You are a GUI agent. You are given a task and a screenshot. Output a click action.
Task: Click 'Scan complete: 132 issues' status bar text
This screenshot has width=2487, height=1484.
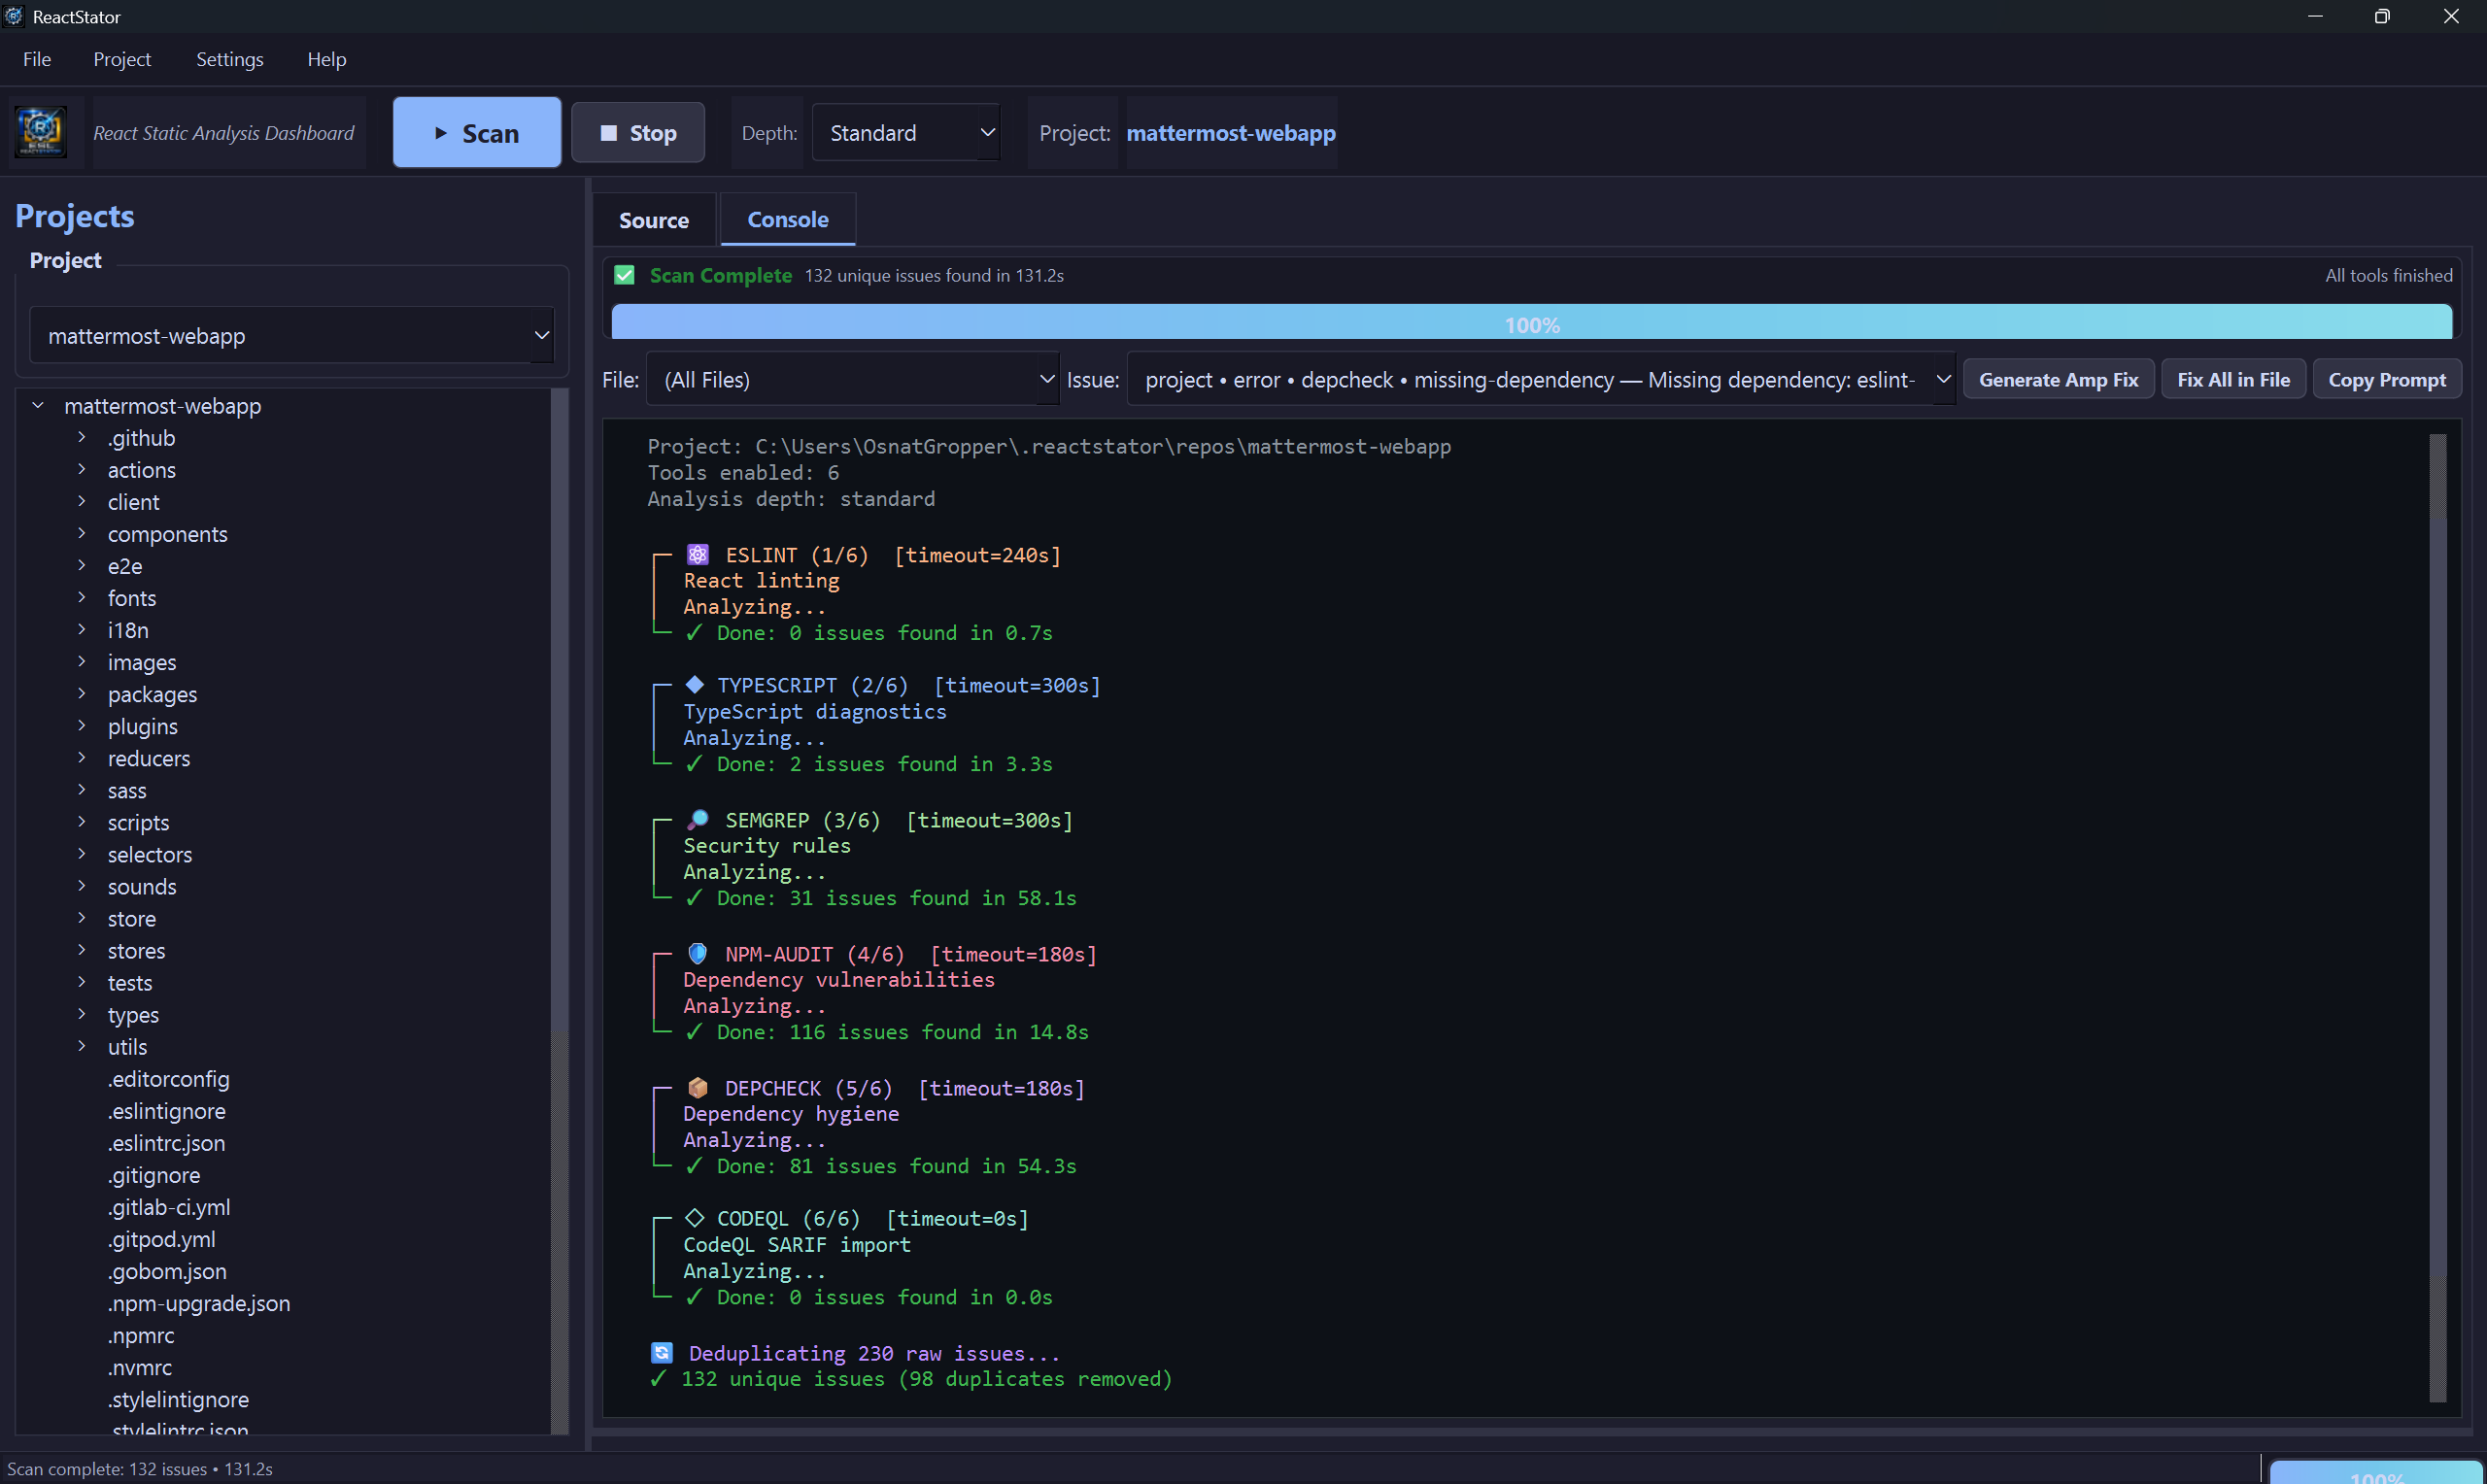tap(140, 1468)
